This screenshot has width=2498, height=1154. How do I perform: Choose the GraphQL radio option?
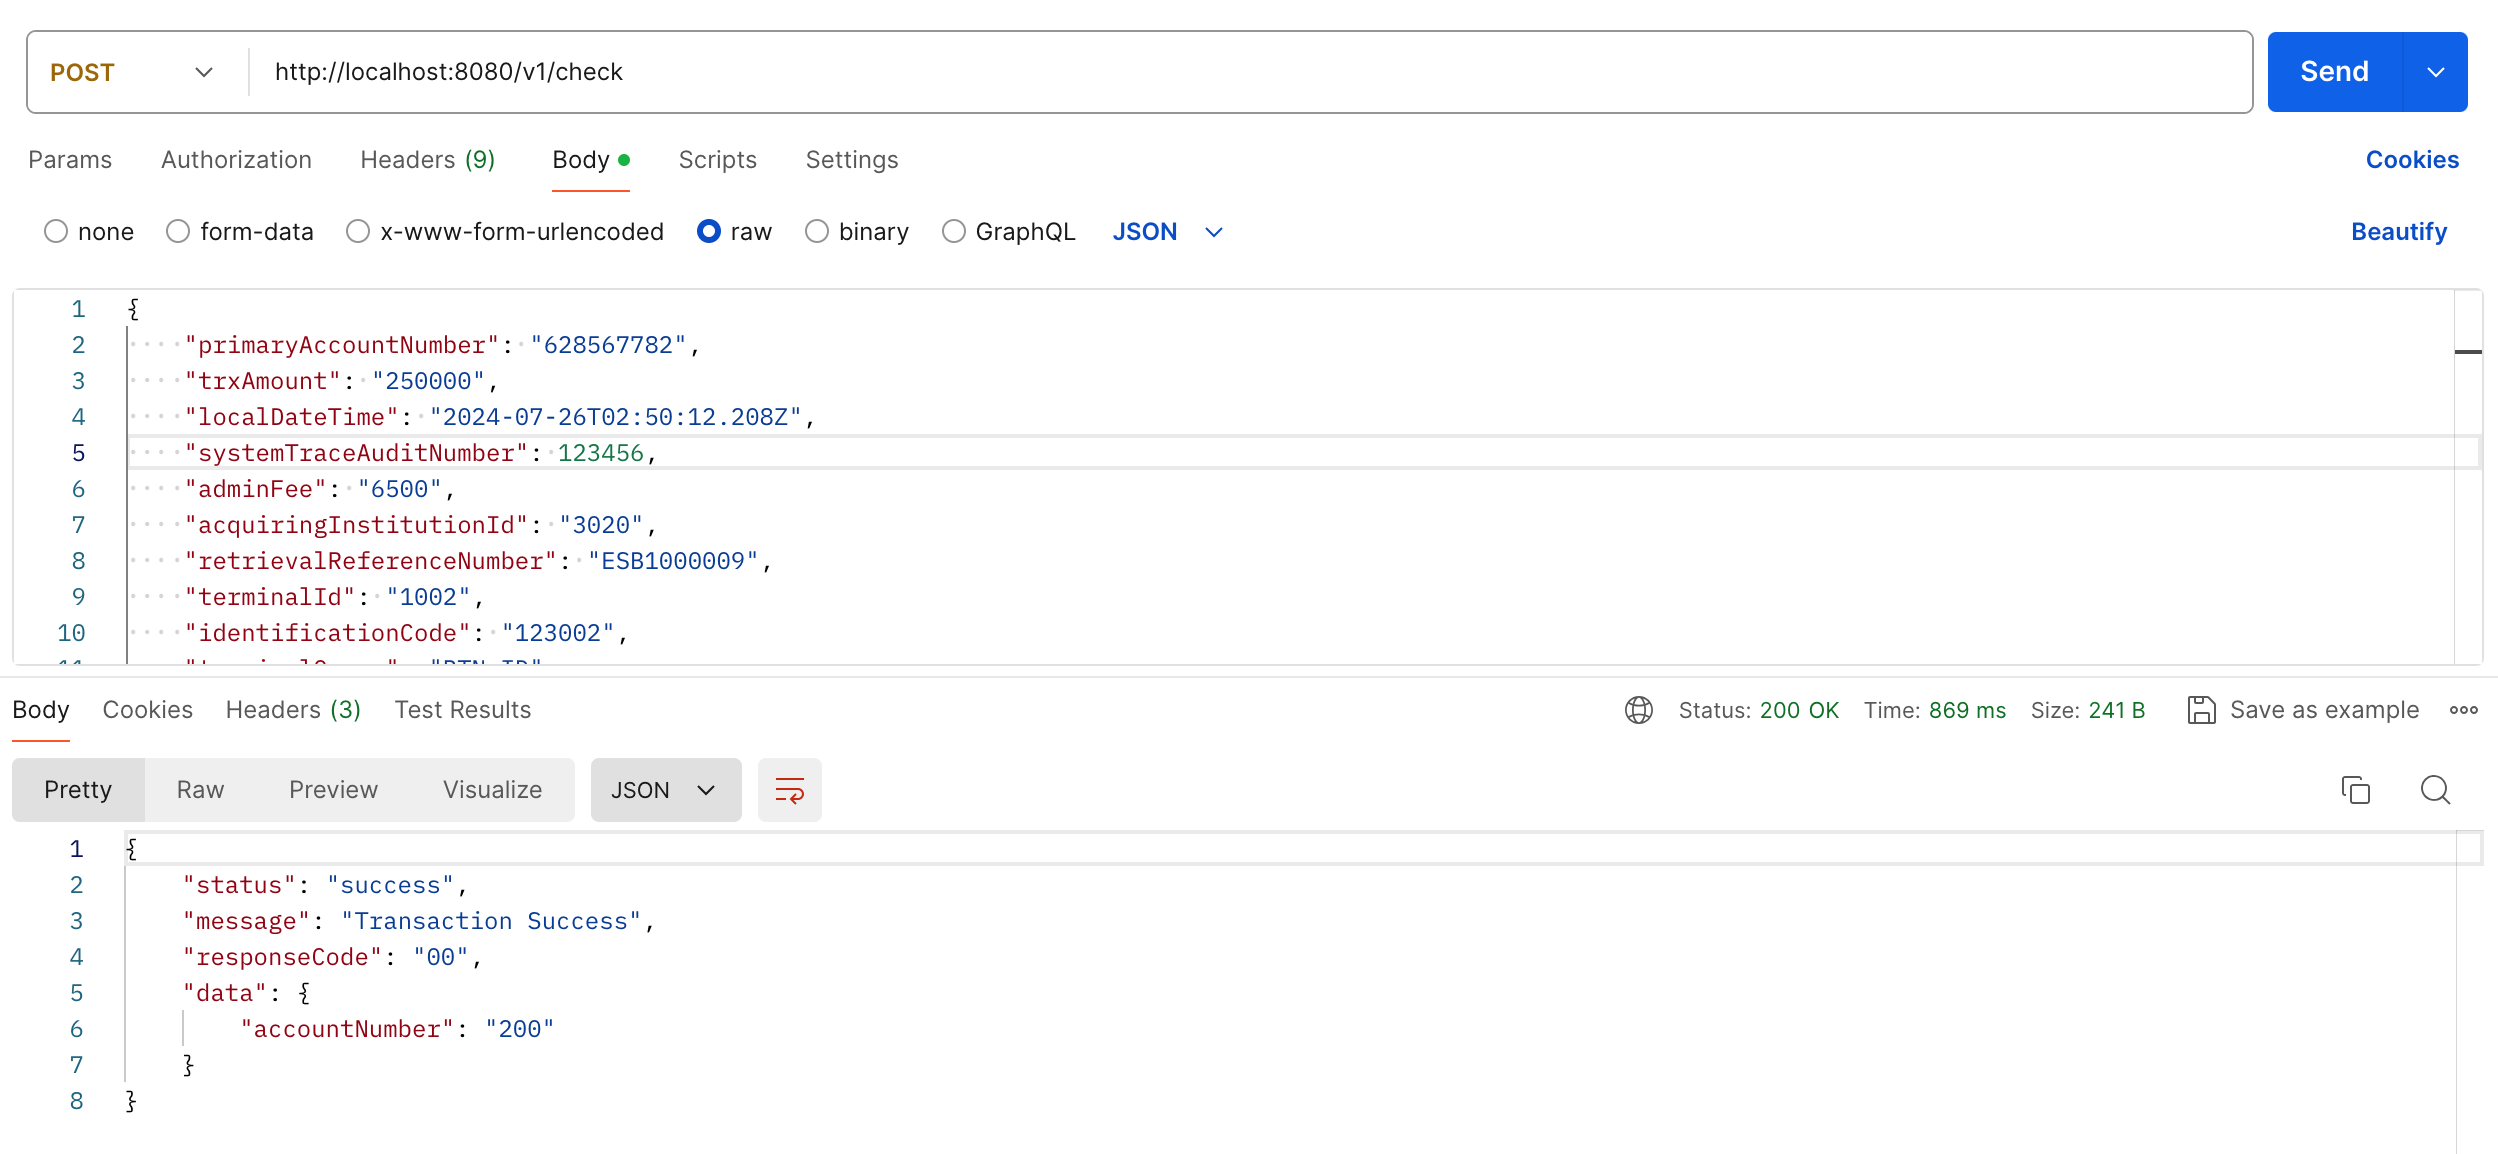pyautogui.click(x=954, y=232)
